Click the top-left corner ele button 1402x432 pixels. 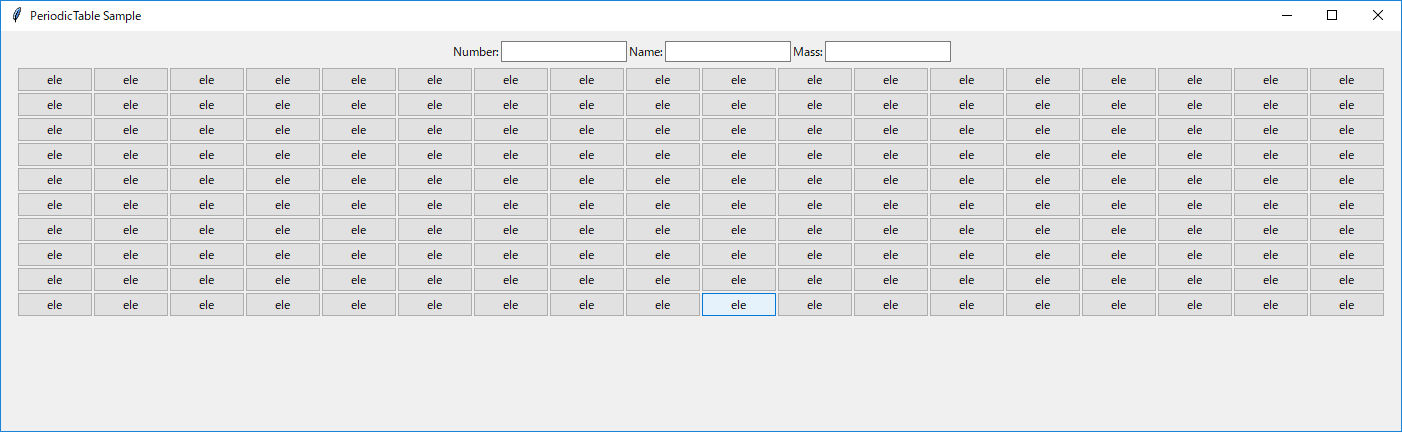(55, 80)
